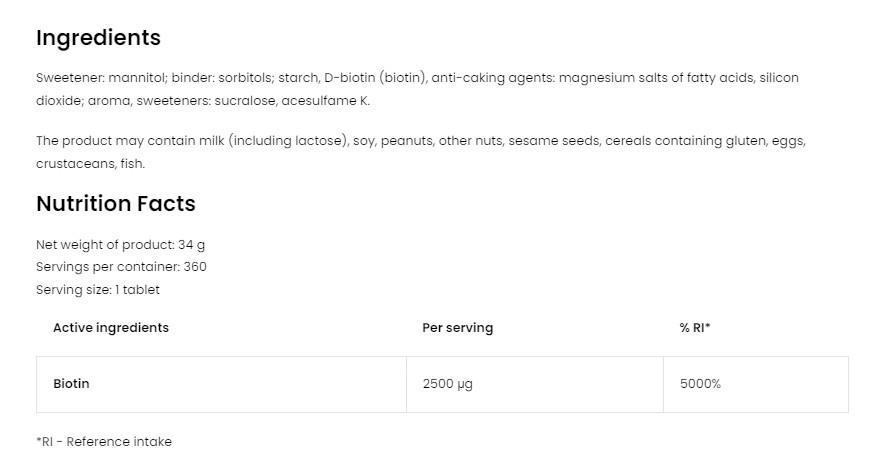Click the milk (including lactose) text
The width and height of the screenshot is (887, 472).
[283, 141]
